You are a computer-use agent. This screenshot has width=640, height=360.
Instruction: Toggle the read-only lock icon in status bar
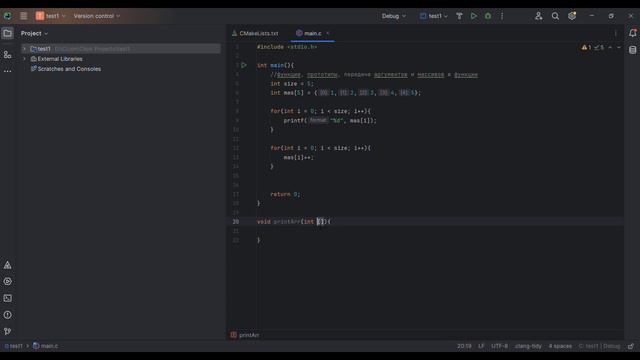[x=631, y=346]
